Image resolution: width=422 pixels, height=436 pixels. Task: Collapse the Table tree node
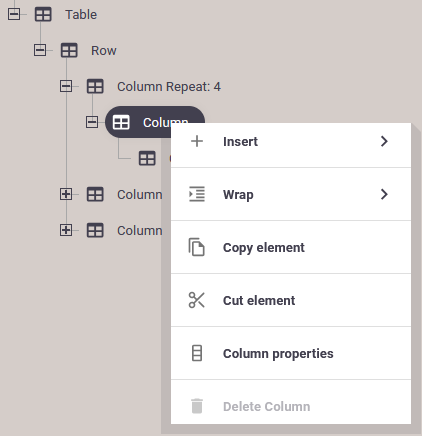tap(14, 14)
